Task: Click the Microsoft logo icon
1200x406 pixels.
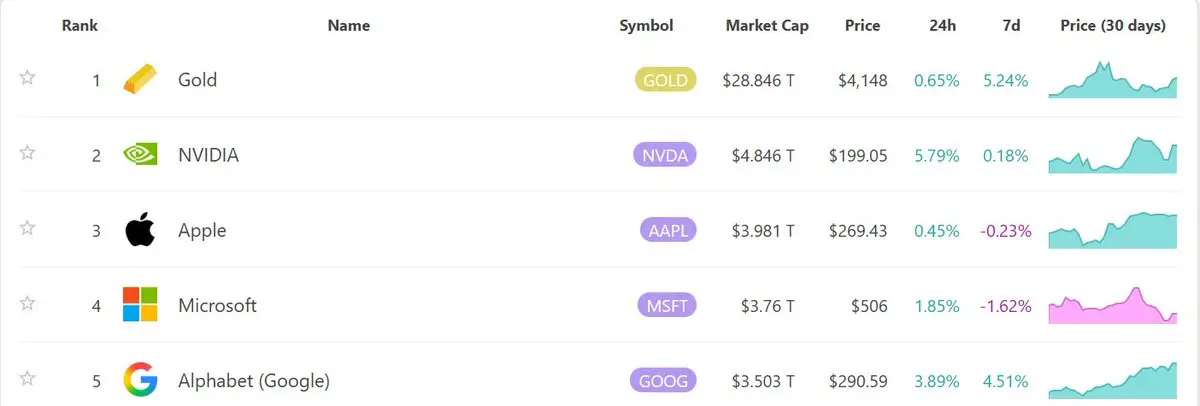Action: (x=140, y=305)
